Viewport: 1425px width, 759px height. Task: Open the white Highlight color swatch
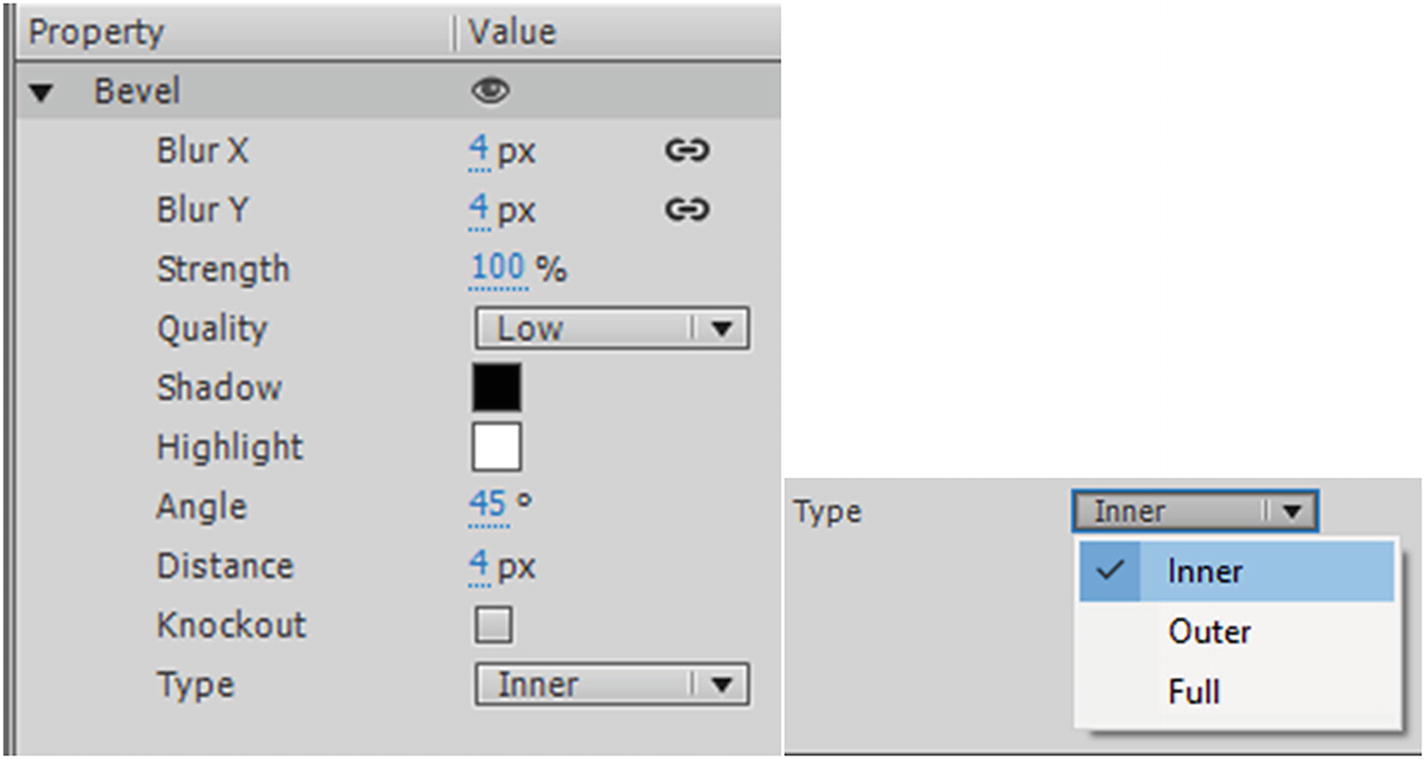point(496,447)
